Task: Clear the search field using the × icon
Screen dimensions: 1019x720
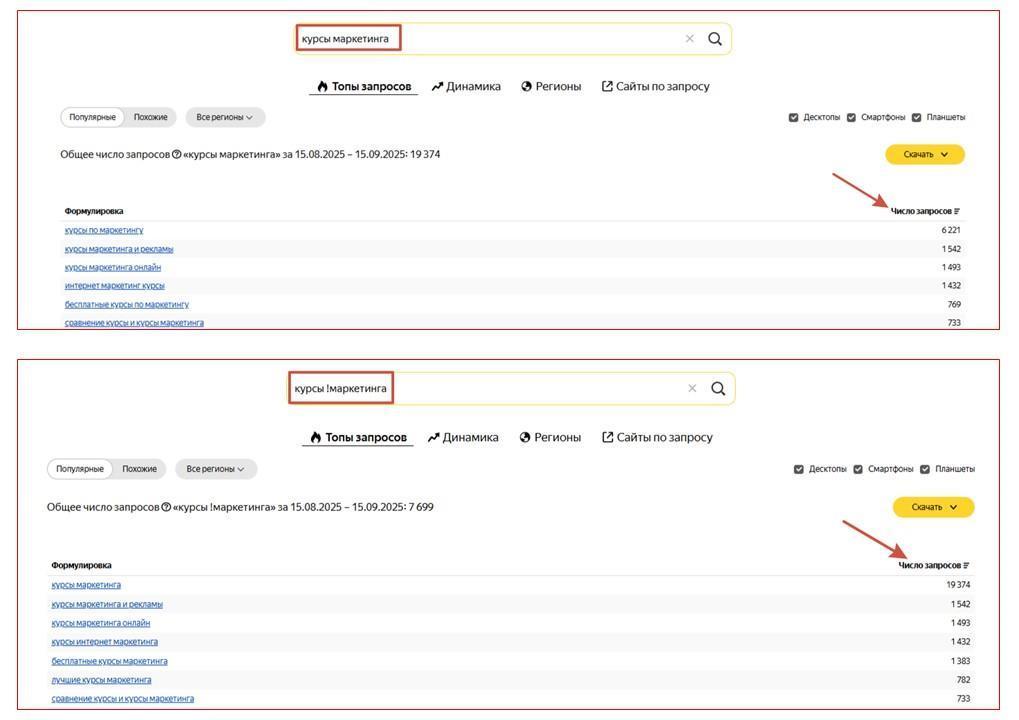Action: coord(689,38)
